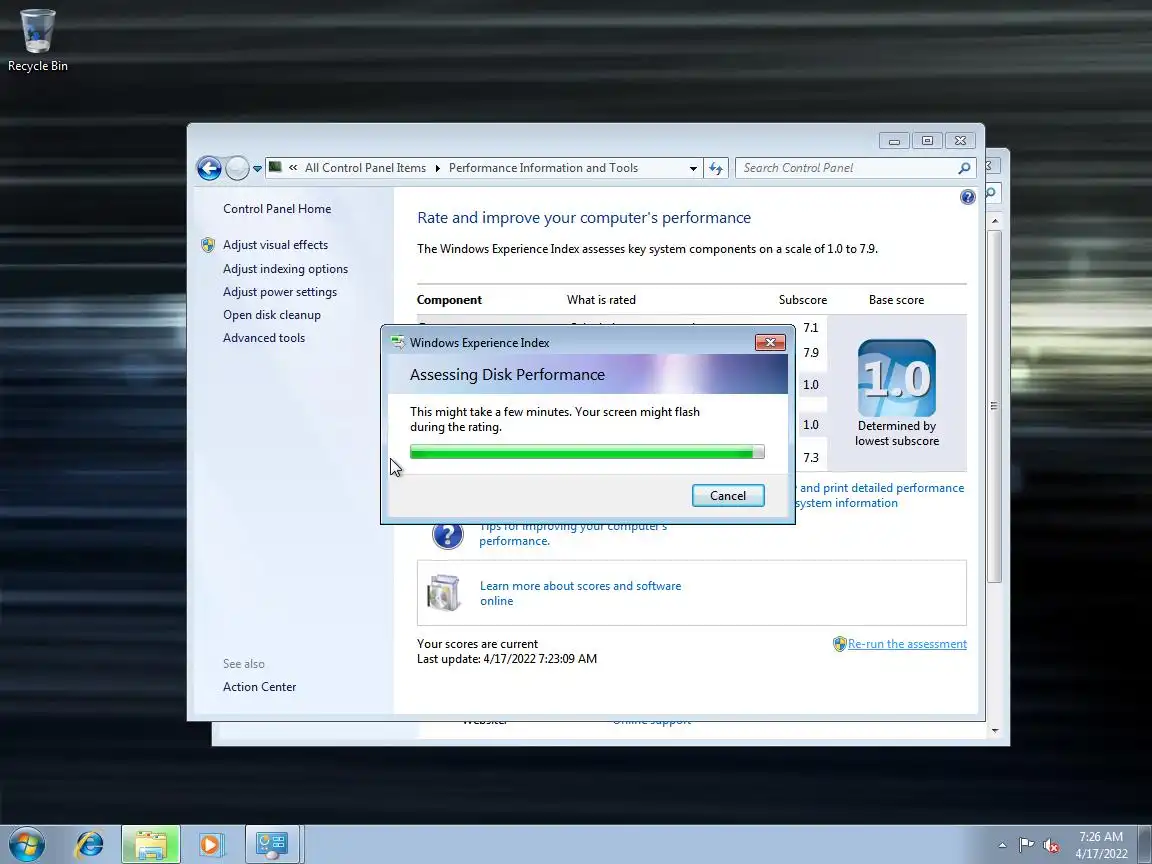Click the disabled Forward navigation arrow
This screenshot has width=1152, height=864.
237,168
